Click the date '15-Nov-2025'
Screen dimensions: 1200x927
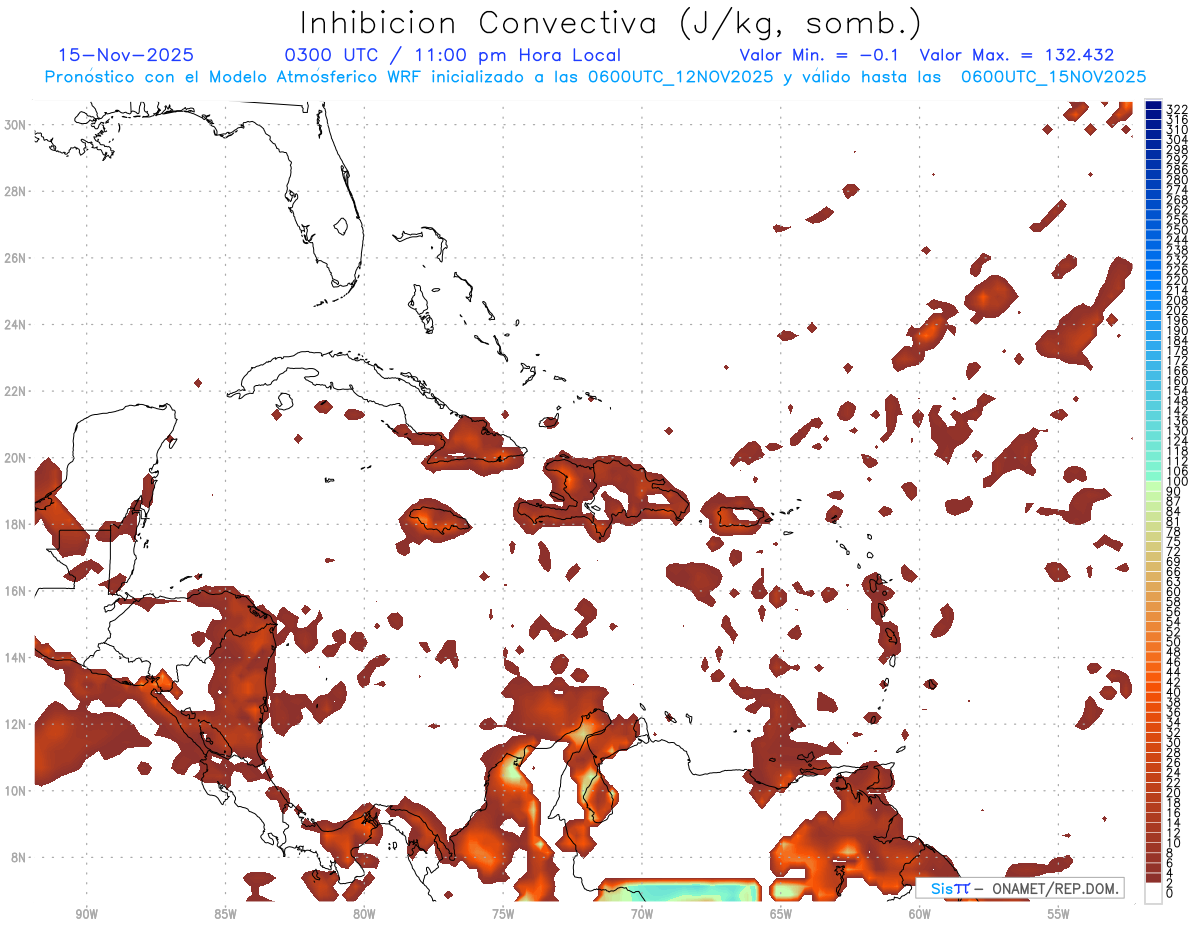tap(126, 55)
